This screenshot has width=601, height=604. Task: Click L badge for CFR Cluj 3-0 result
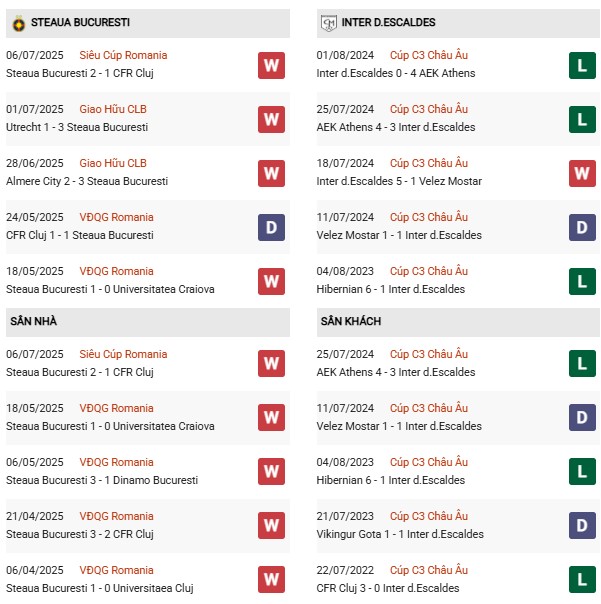582,580
